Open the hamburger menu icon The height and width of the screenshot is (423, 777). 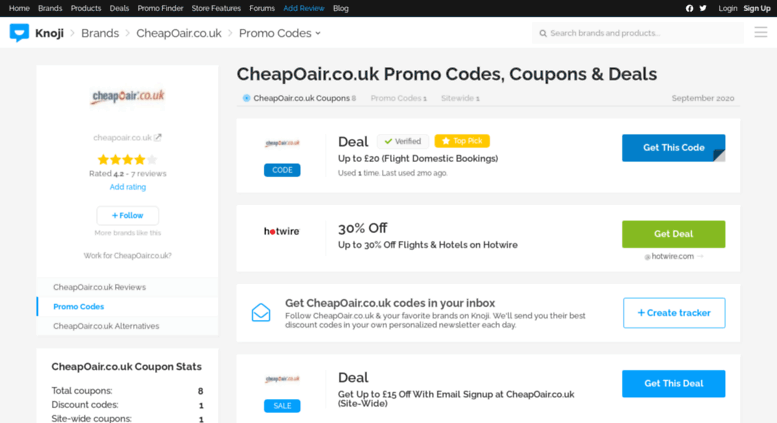761,33
